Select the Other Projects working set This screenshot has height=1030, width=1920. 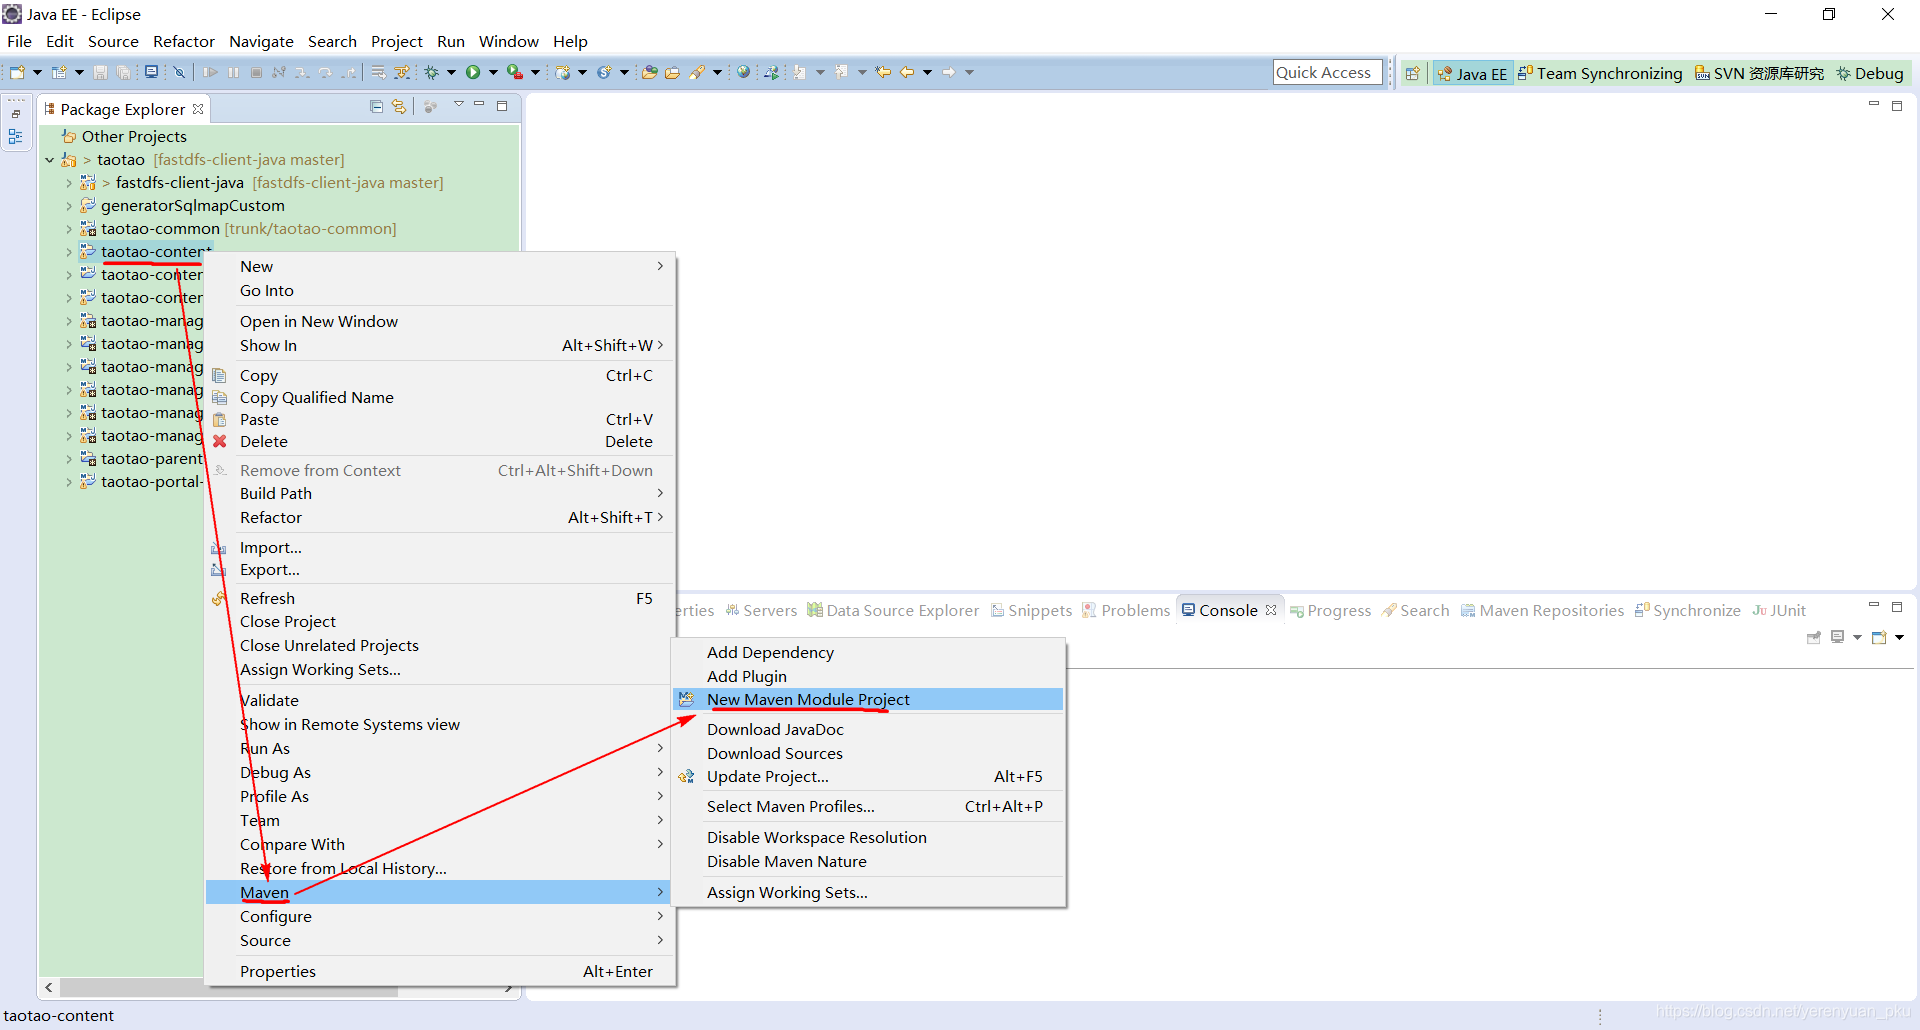[124, 137]
